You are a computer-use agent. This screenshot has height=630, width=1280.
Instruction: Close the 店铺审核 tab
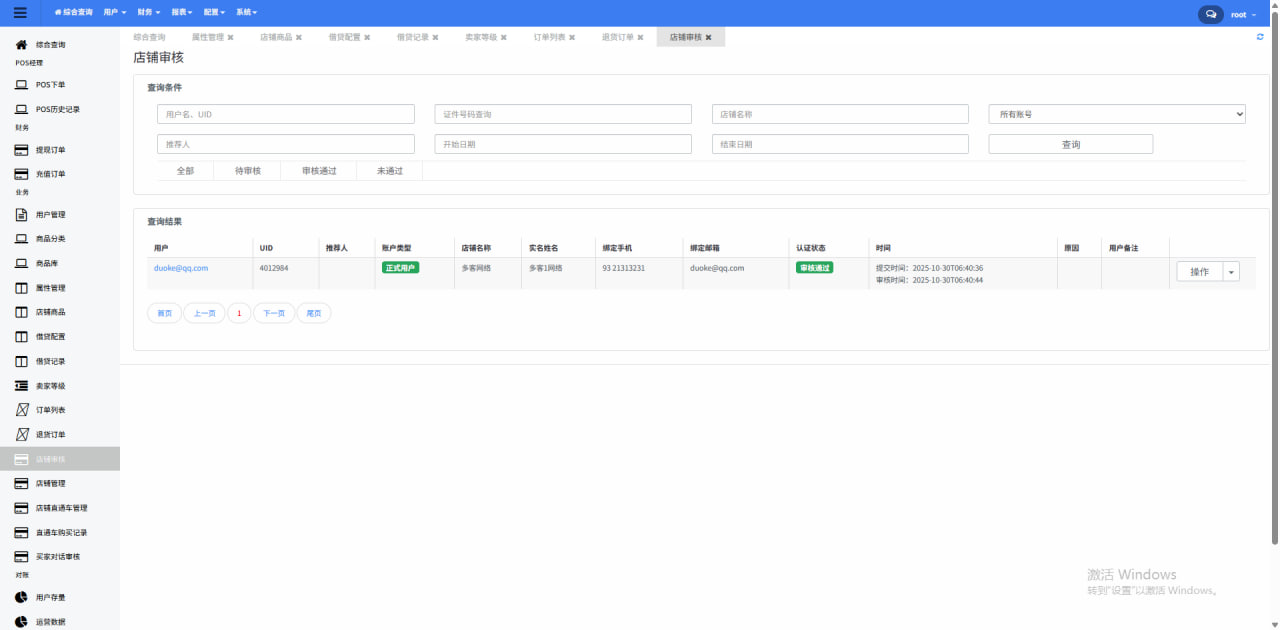(x=708, y=37)
